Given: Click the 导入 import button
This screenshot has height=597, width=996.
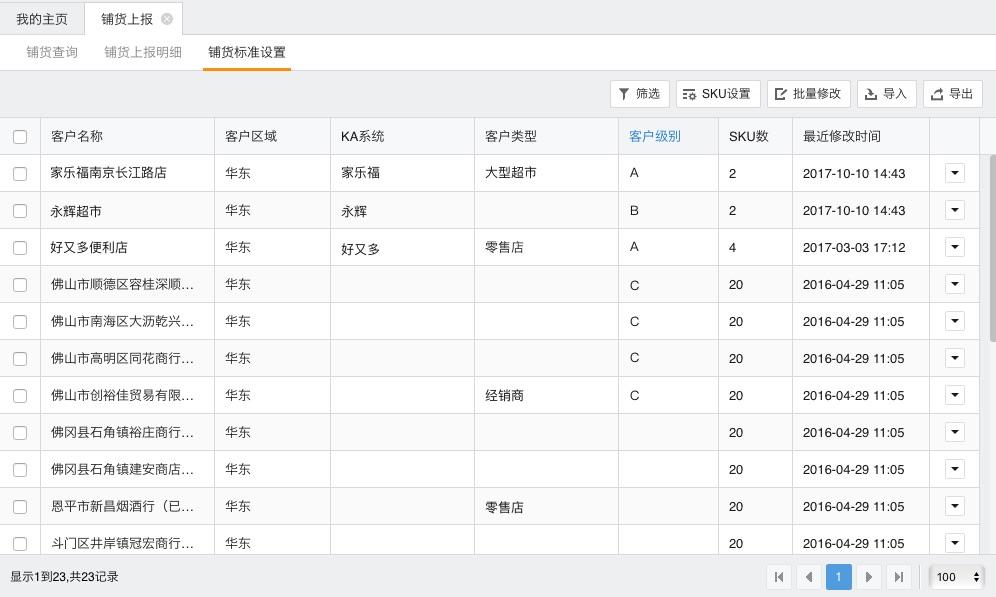Looking at the screenshot, I should (x=886, y=94).
